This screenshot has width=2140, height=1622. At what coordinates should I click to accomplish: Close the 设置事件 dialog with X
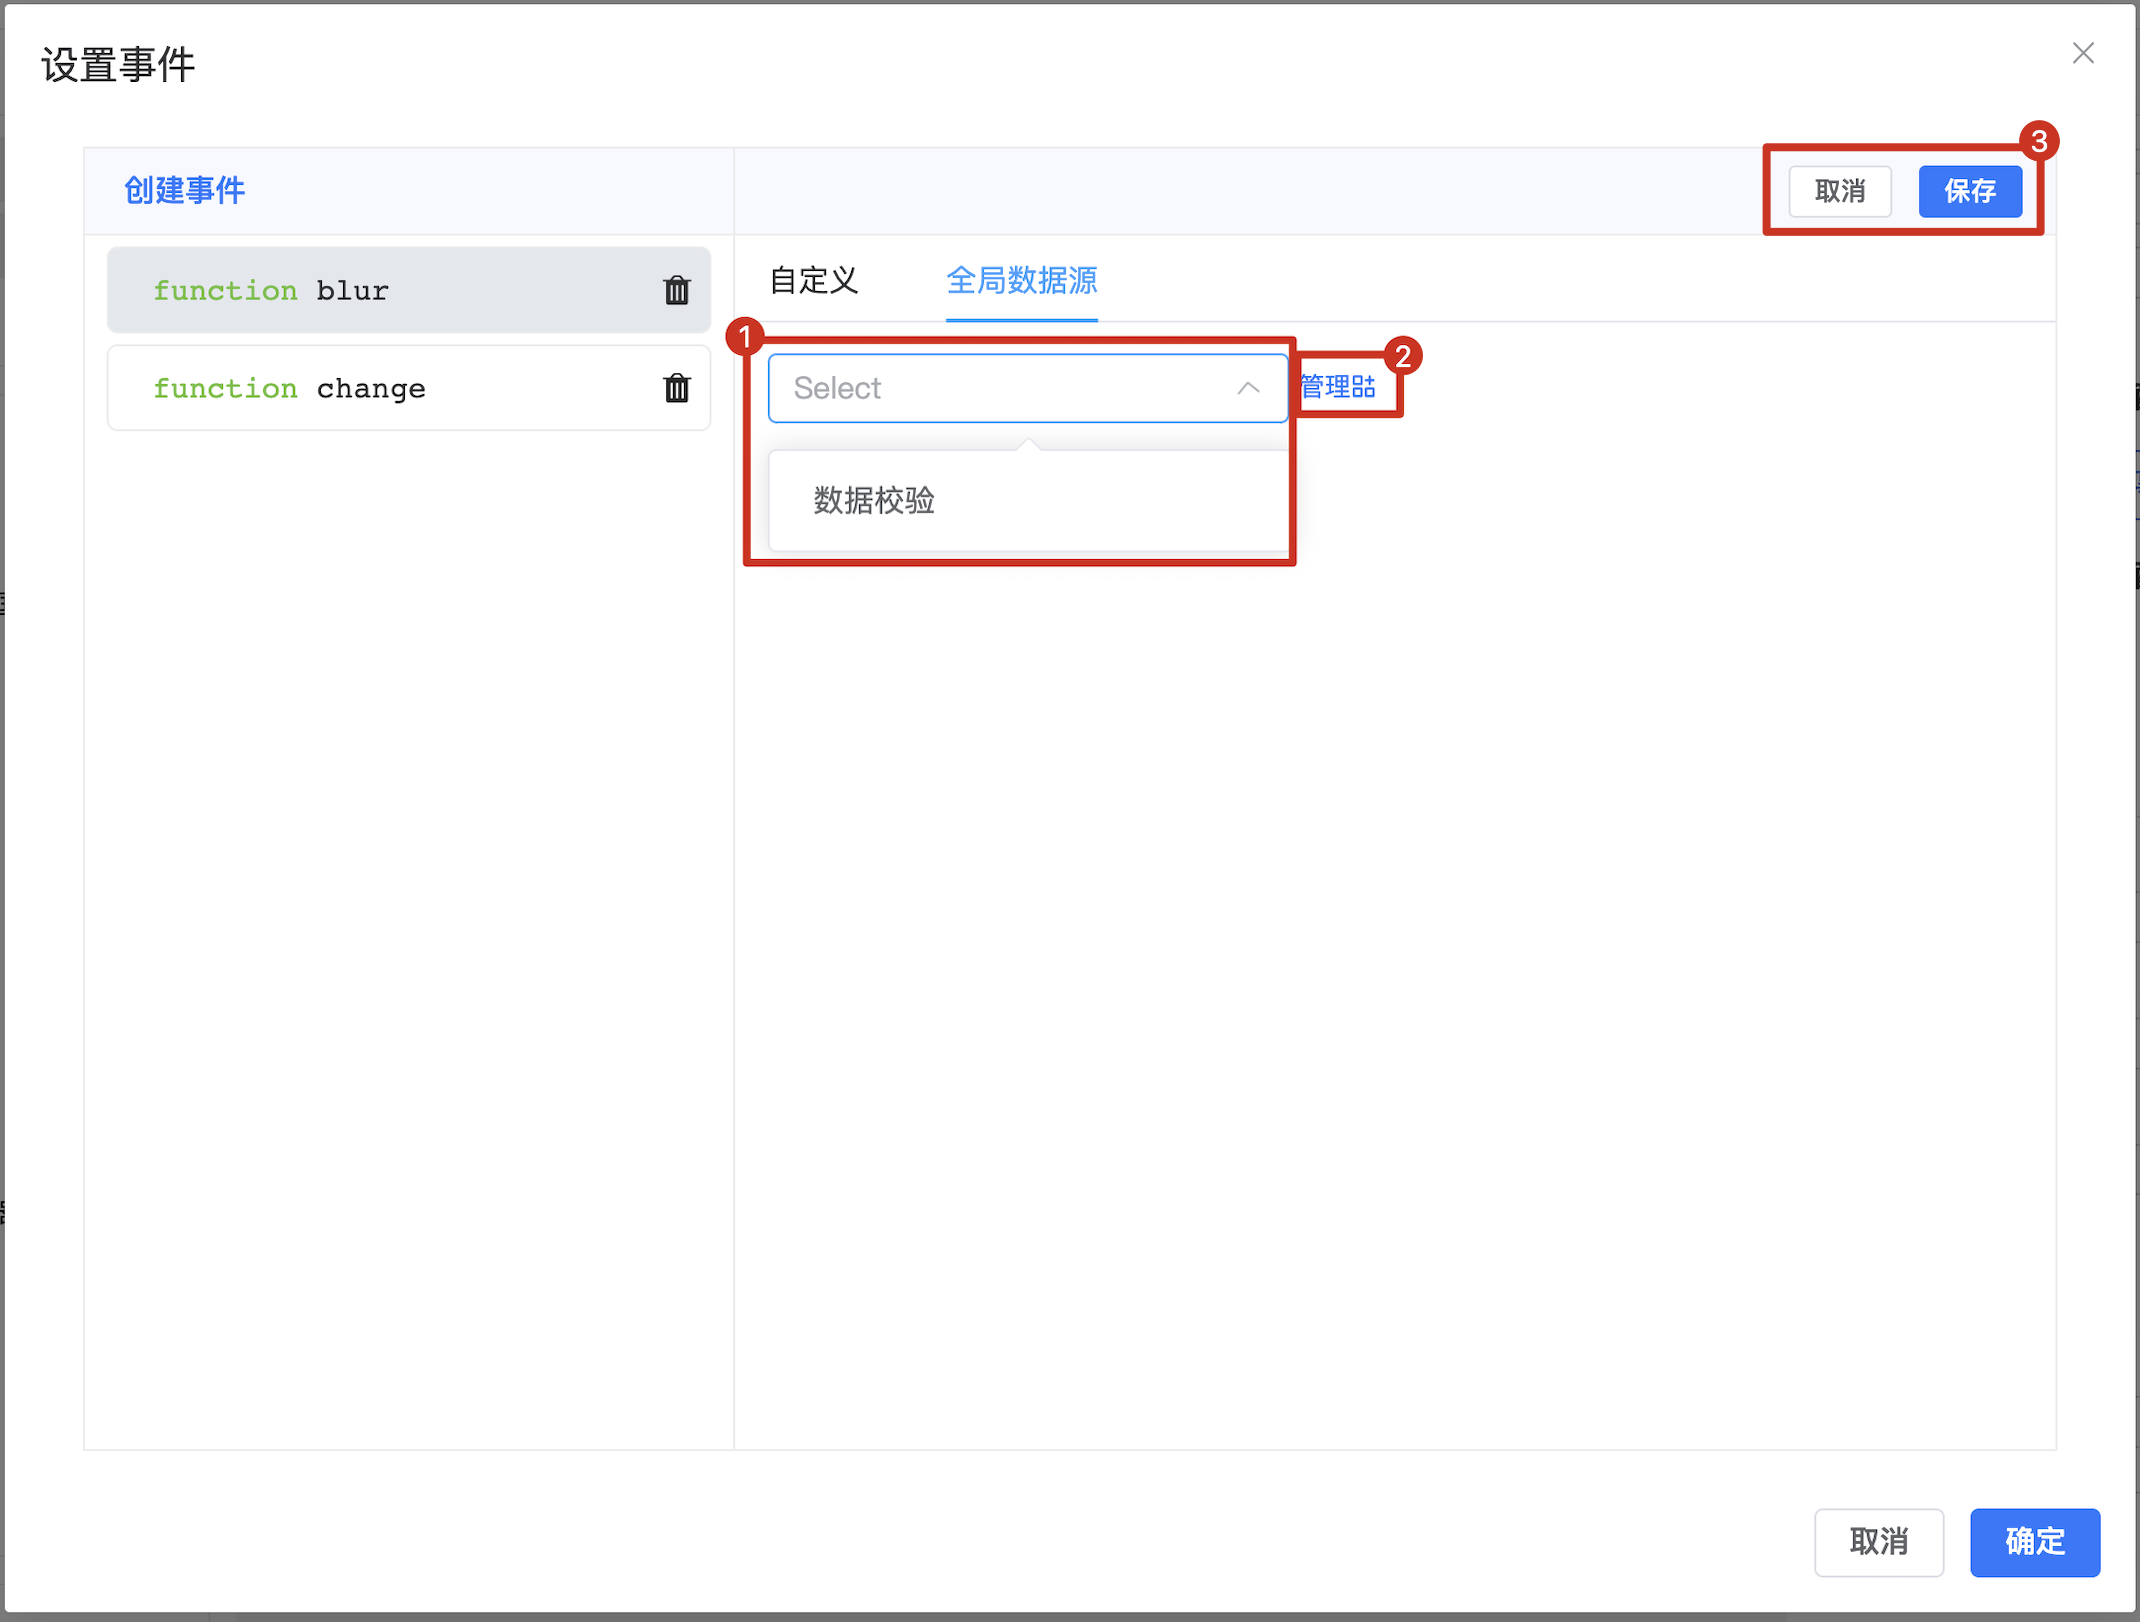(2083, 53)
